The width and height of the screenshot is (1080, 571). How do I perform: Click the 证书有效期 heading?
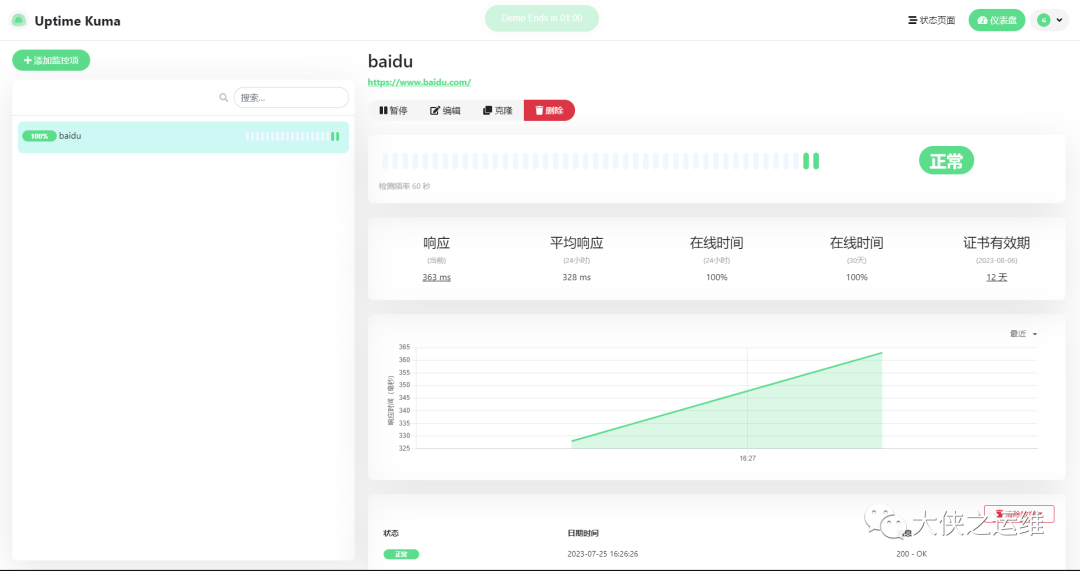point(997,242)
